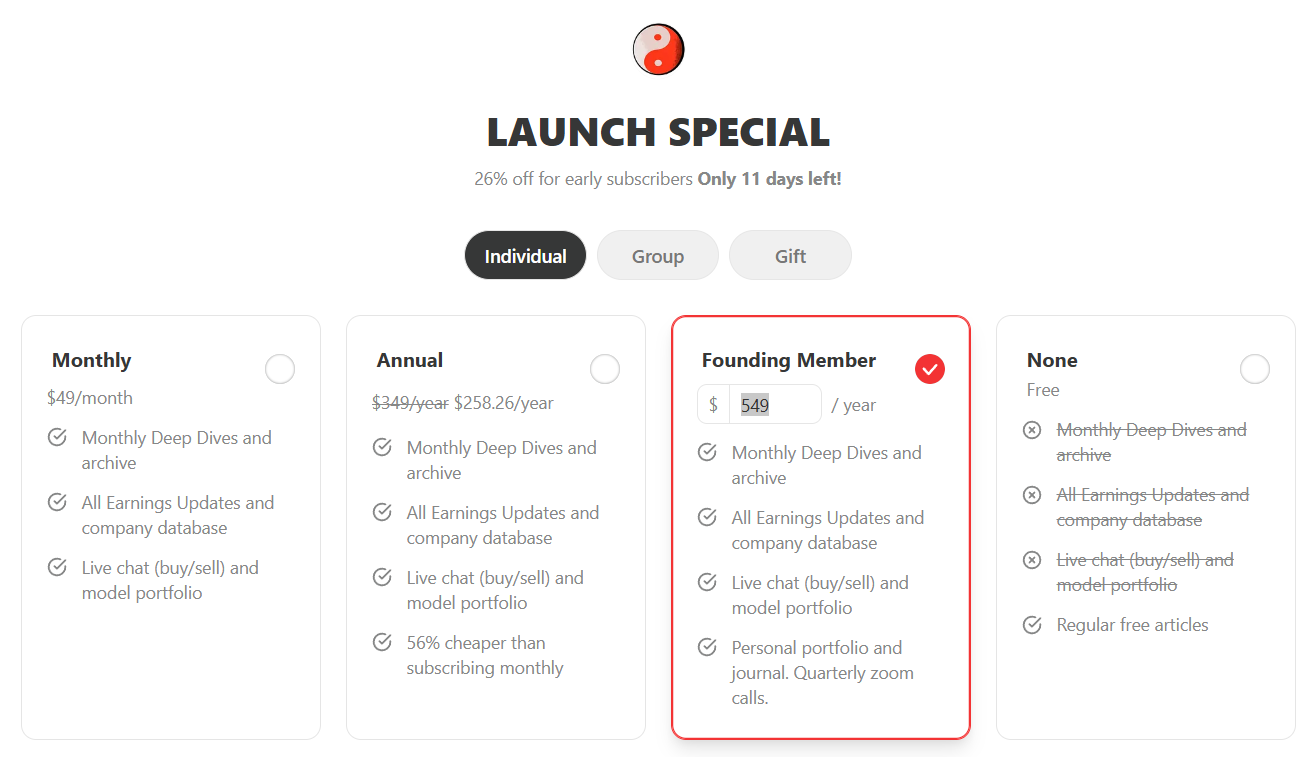Click check icon beside Annual's All Earnings Updates
The height and width of the screenshot is (757, 1313).
point(382,512)
